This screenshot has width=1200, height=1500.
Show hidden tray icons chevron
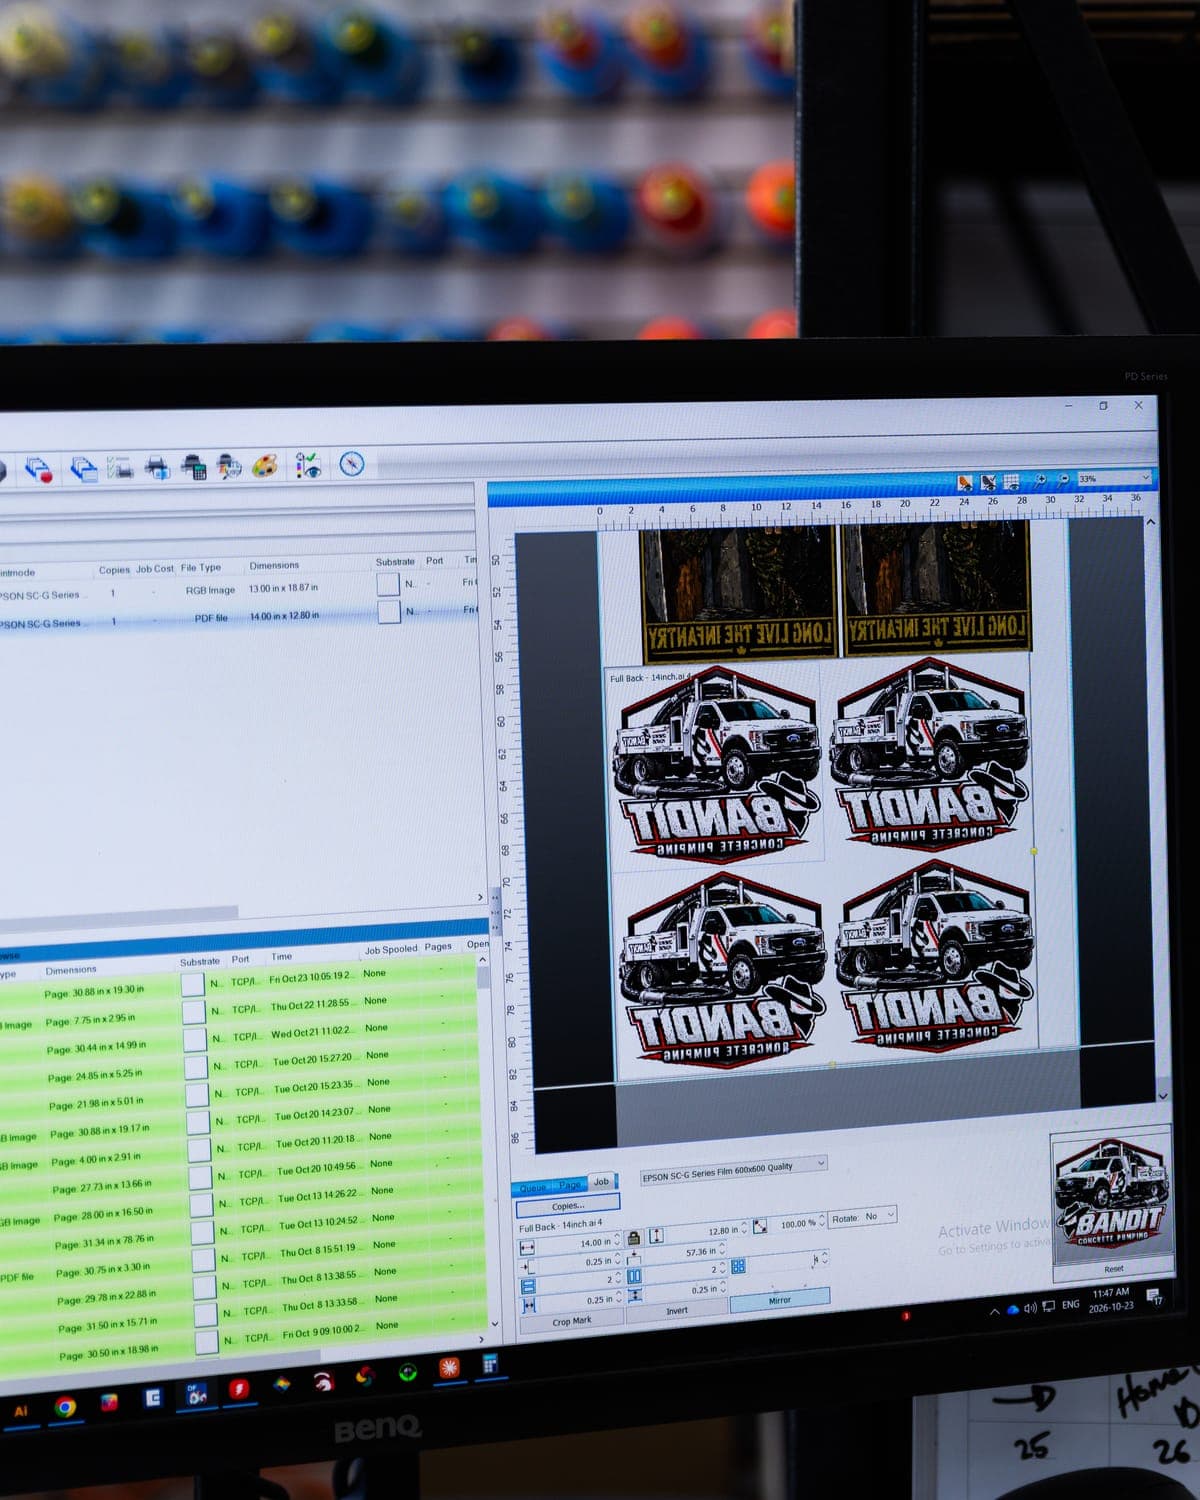(994, 1310)
